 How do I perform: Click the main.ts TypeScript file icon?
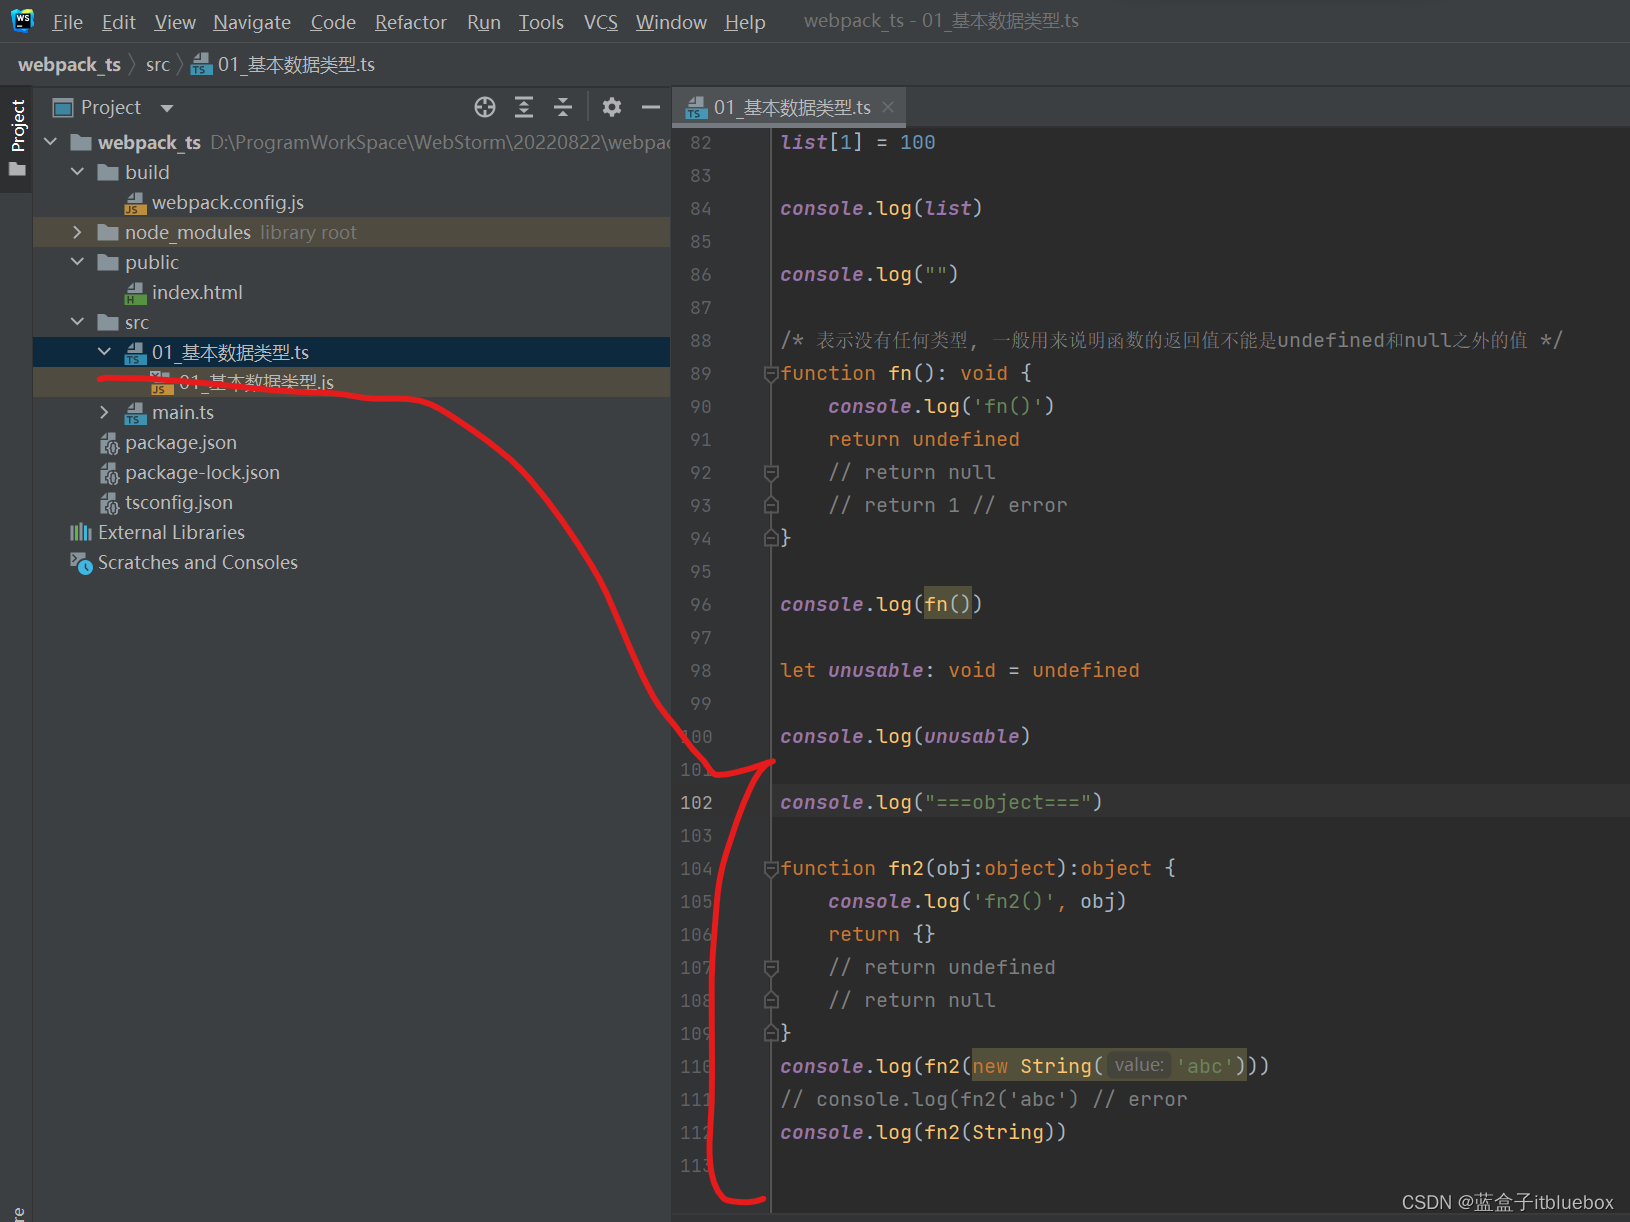pos(135,413)
